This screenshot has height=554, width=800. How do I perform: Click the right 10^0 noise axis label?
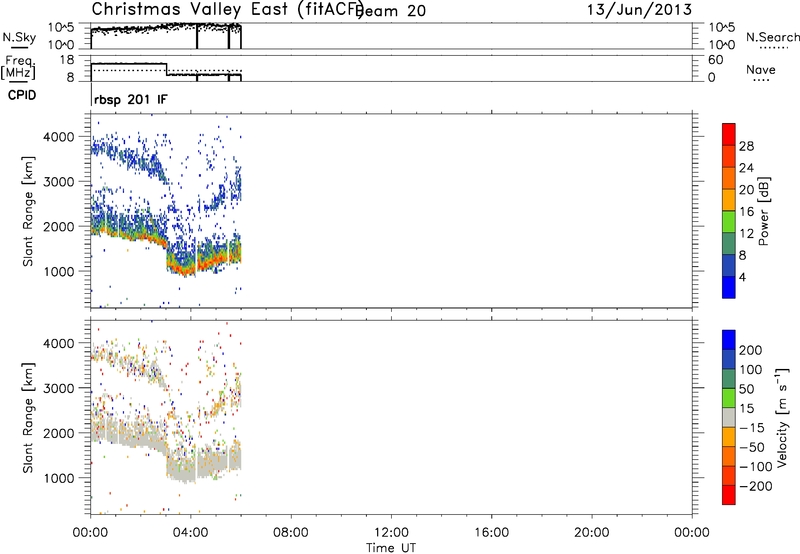pyautogui.click(x=721, y=44)
